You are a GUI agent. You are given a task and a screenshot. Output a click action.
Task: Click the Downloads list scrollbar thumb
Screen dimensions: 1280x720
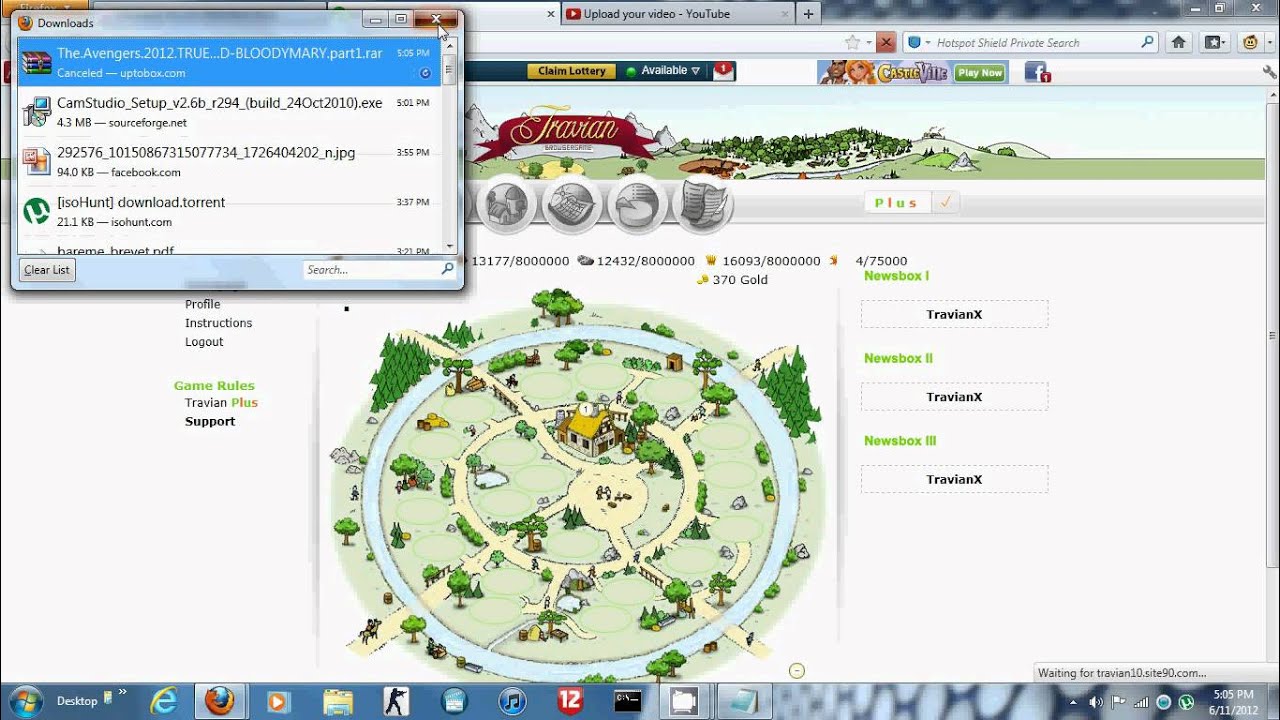click(449, 71)
